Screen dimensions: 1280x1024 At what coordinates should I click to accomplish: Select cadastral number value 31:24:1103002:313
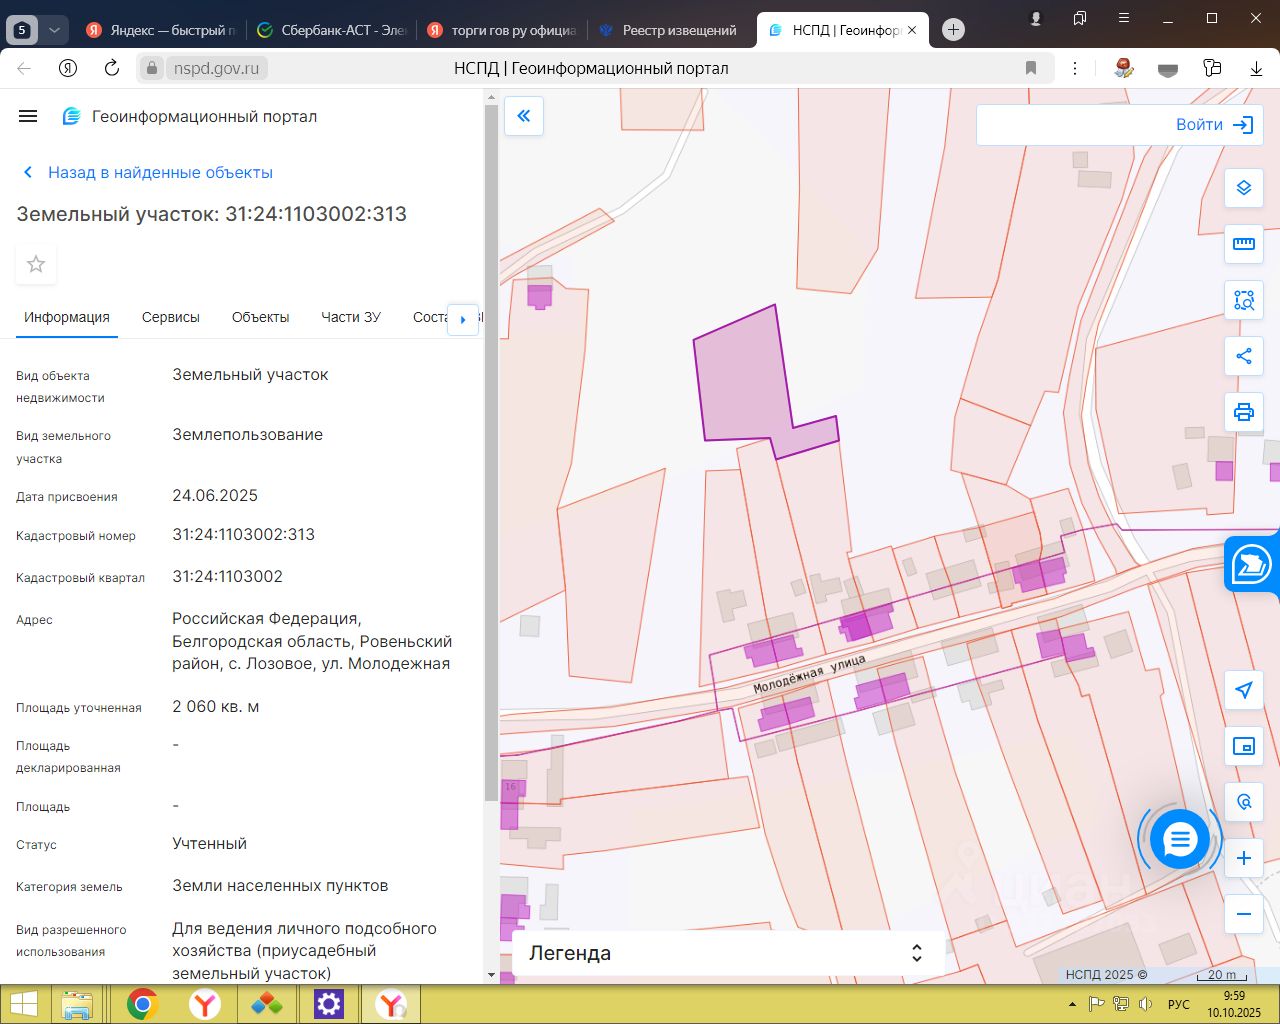(x=243, y=534)
